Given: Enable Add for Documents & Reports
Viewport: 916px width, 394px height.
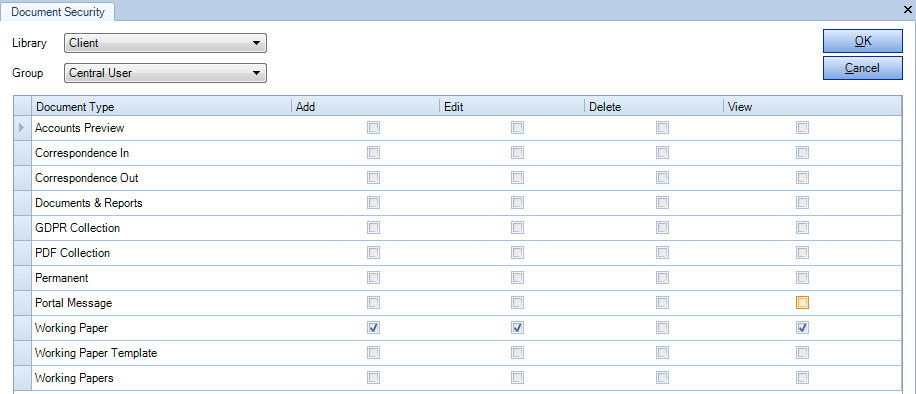Looking at the screenshot, I should coord(373,202).
